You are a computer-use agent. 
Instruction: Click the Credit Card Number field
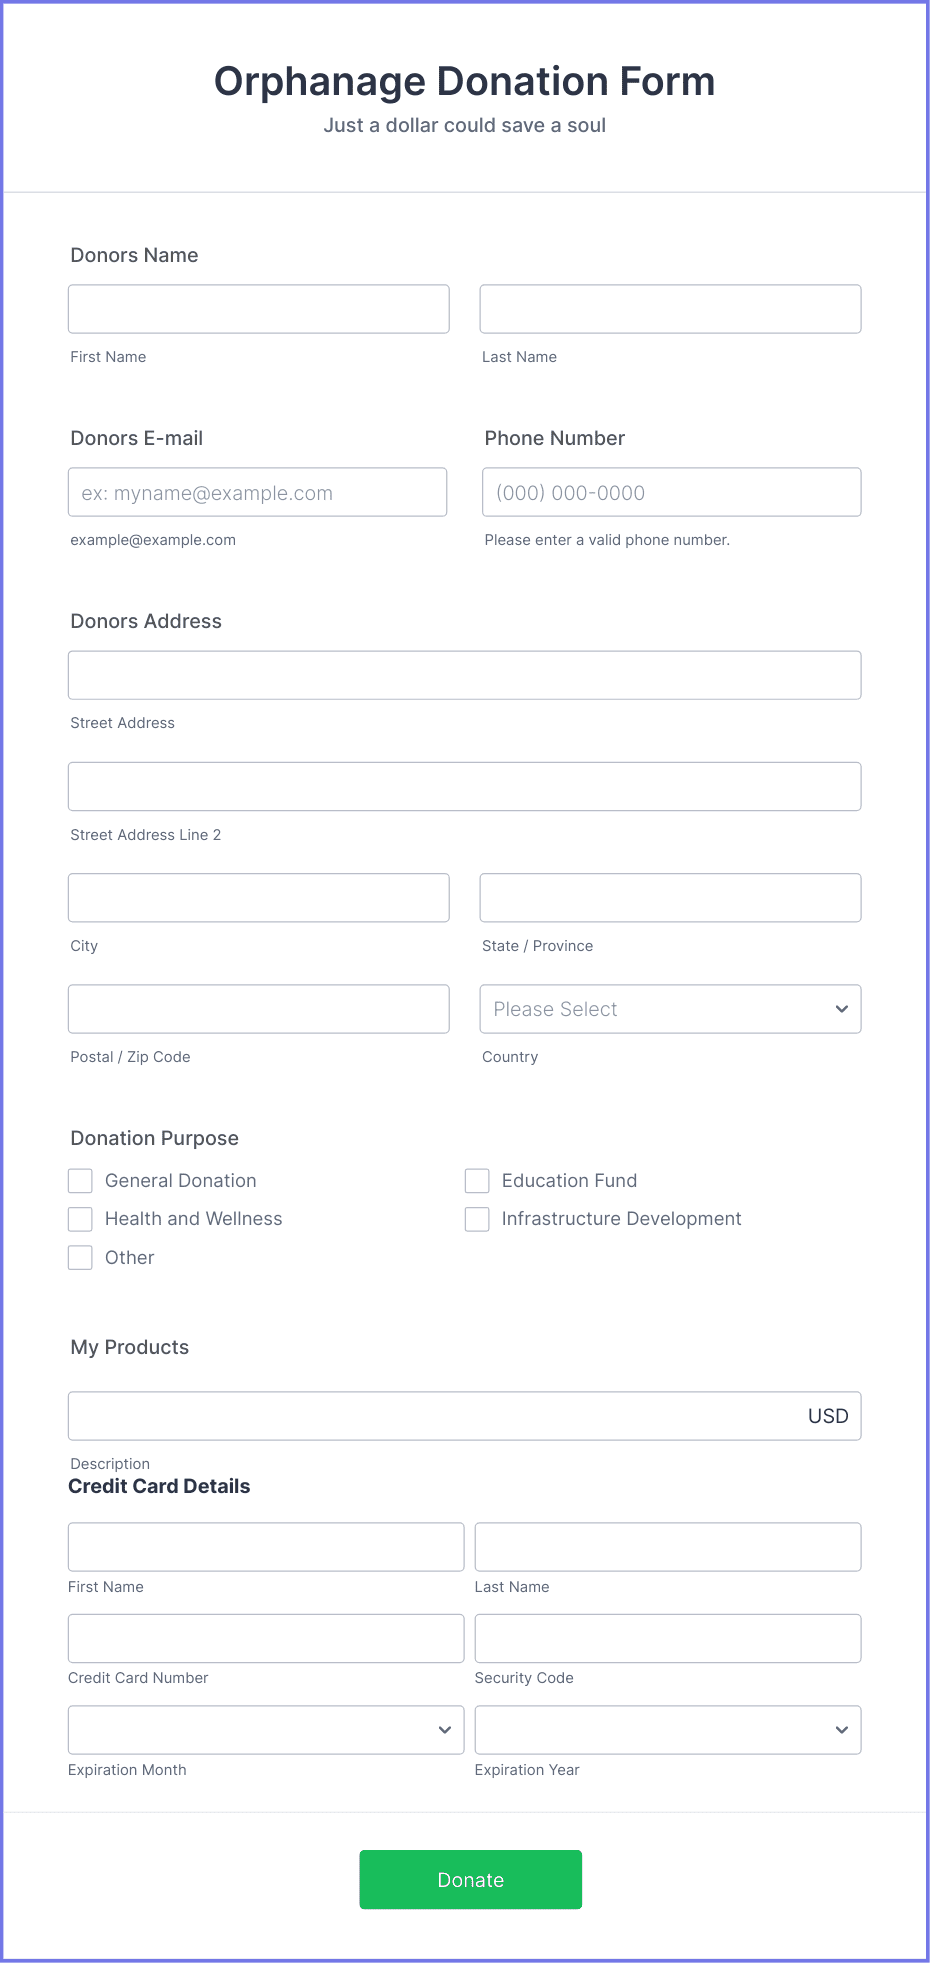click(266, 1638)
